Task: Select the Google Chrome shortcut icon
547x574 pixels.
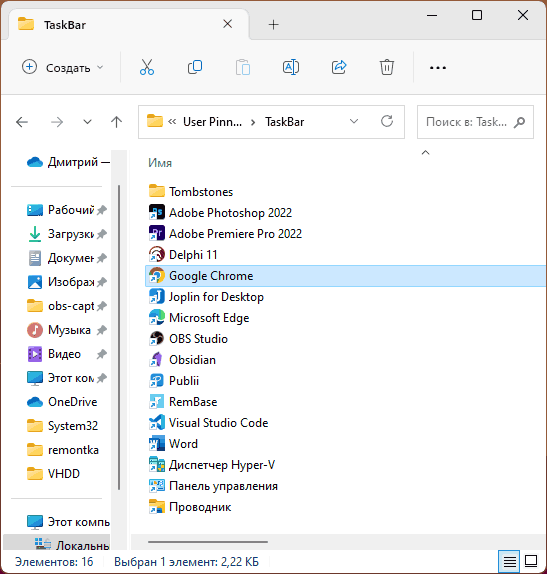Action: point(157,275)
